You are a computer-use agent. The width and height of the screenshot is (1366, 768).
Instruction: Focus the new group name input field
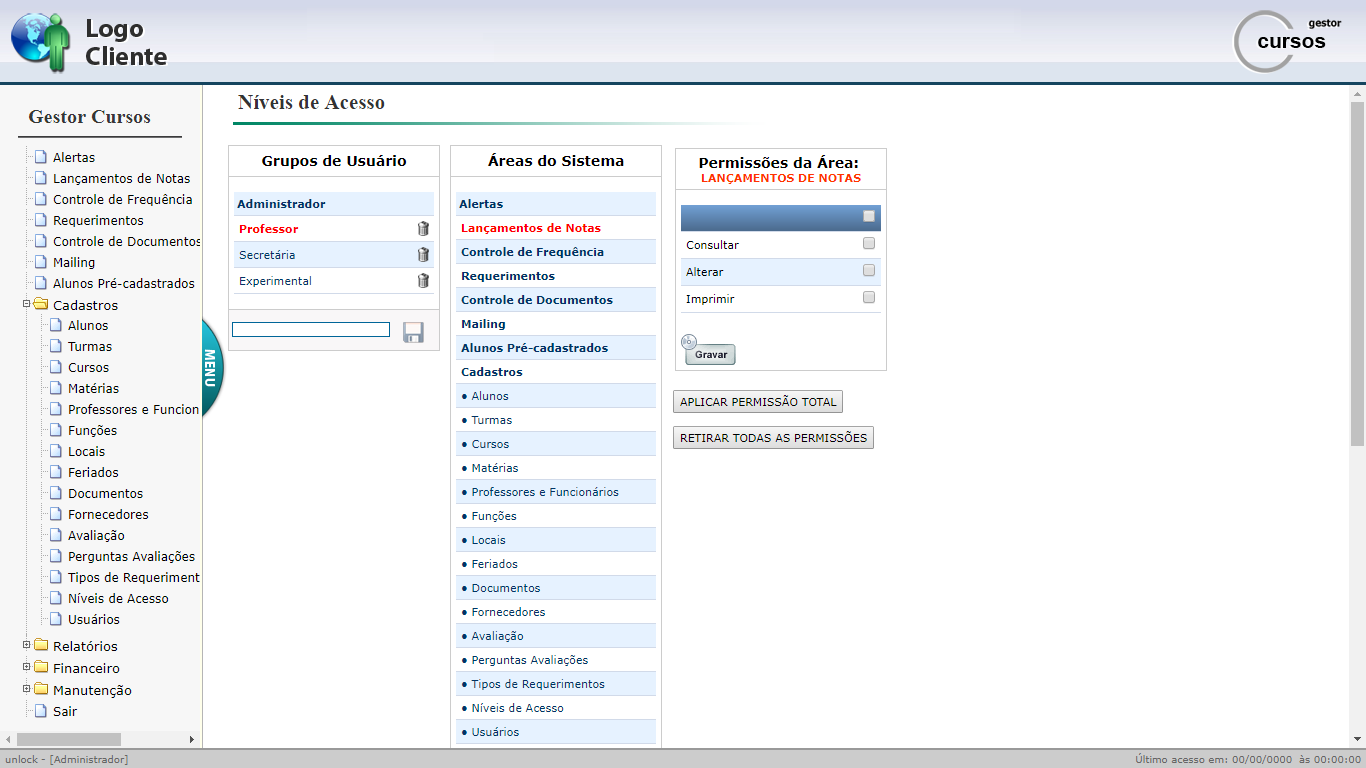point(311,329)
